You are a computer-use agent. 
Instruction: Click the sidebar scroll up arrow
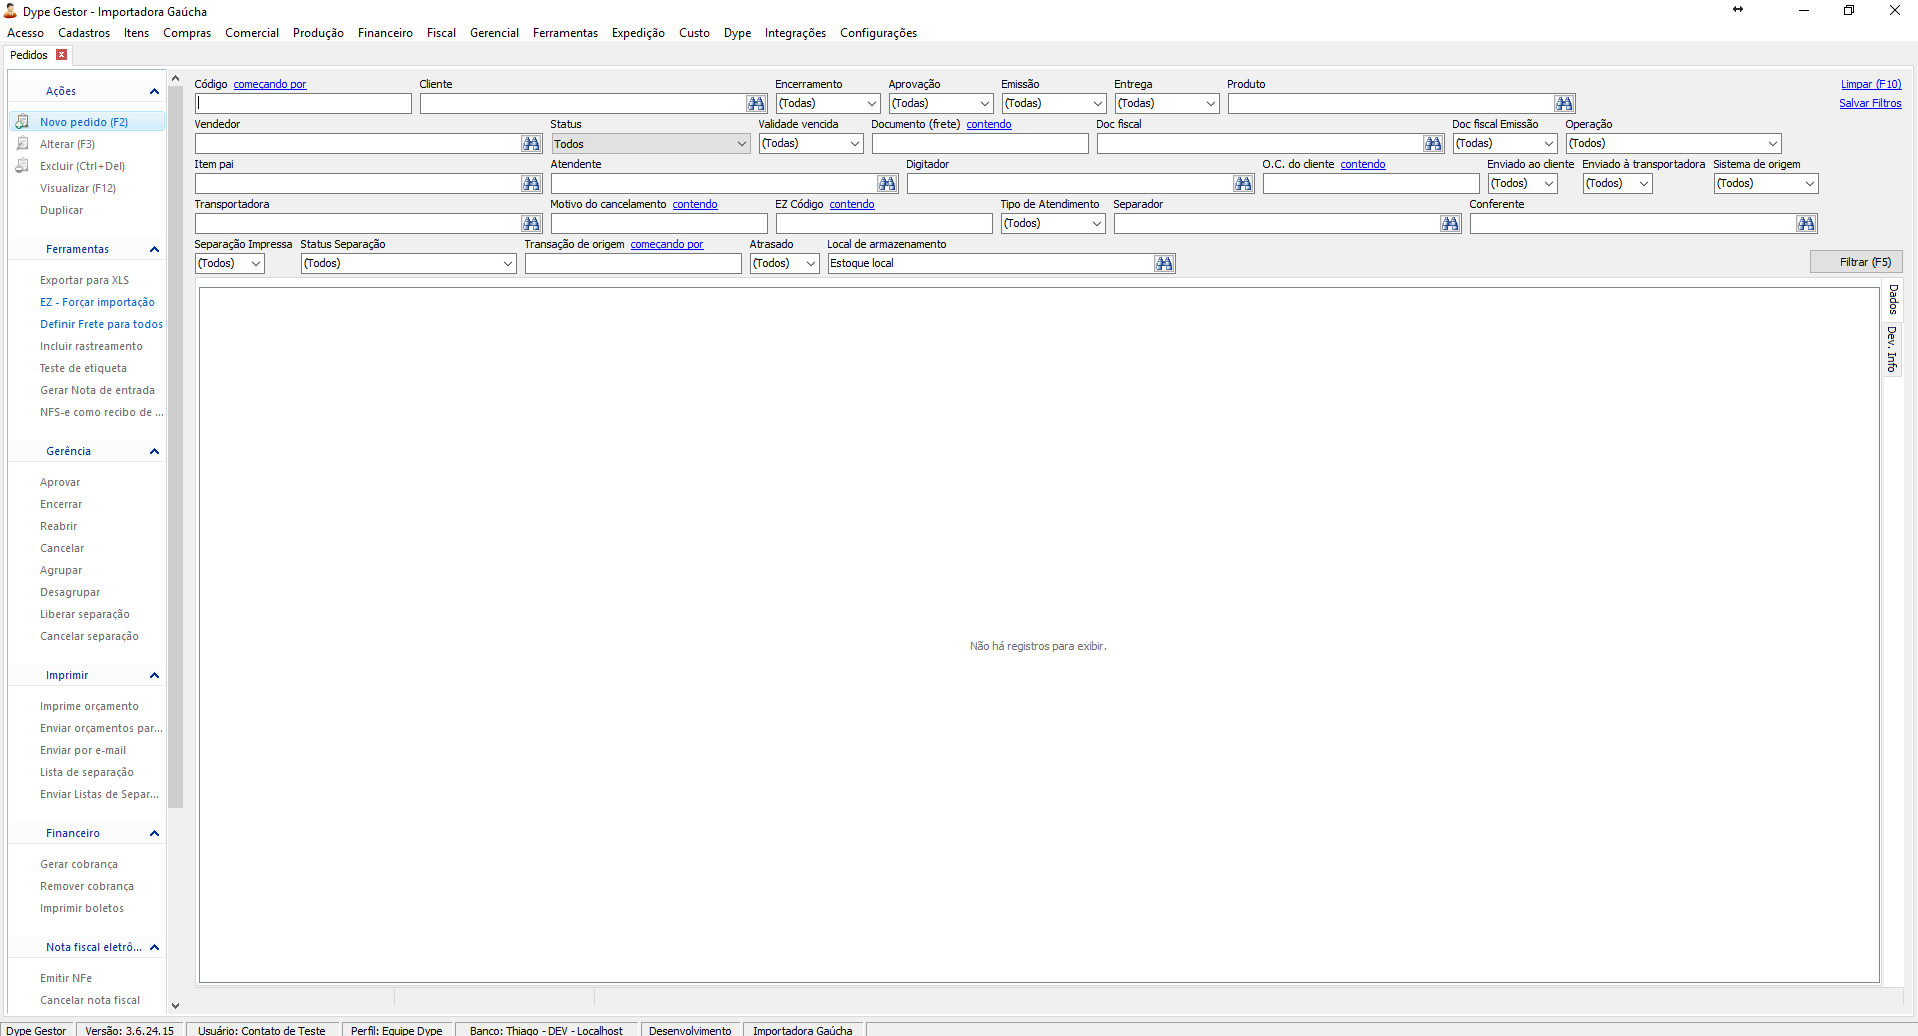(175, 78)
